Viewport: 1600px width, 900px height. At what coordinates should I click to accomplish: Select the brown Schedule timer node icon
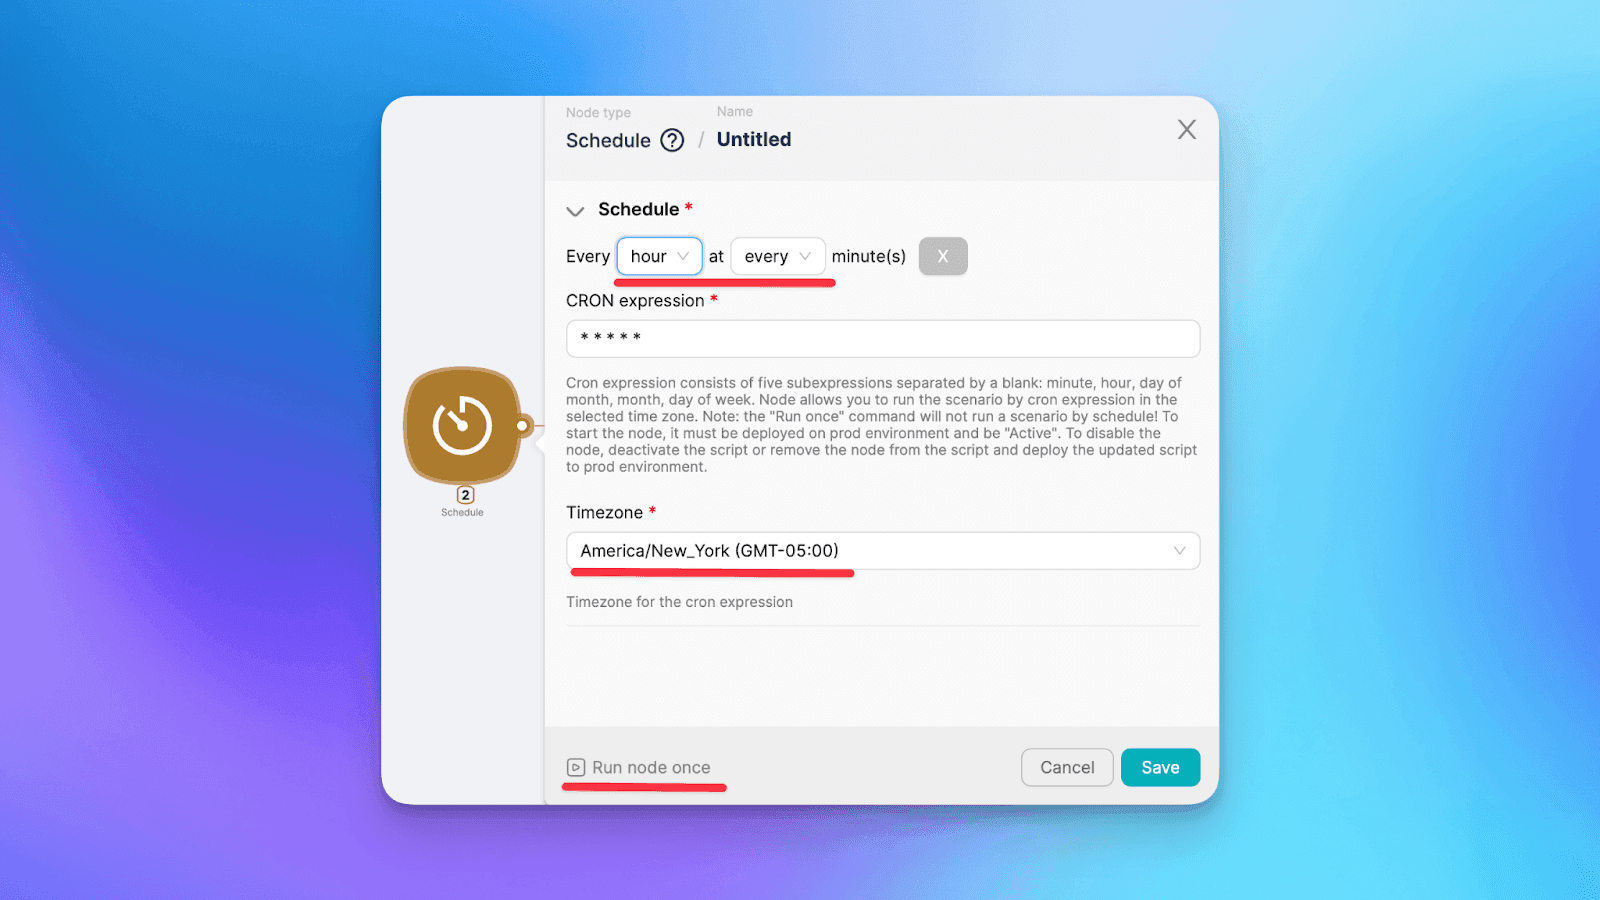[462, 425]
